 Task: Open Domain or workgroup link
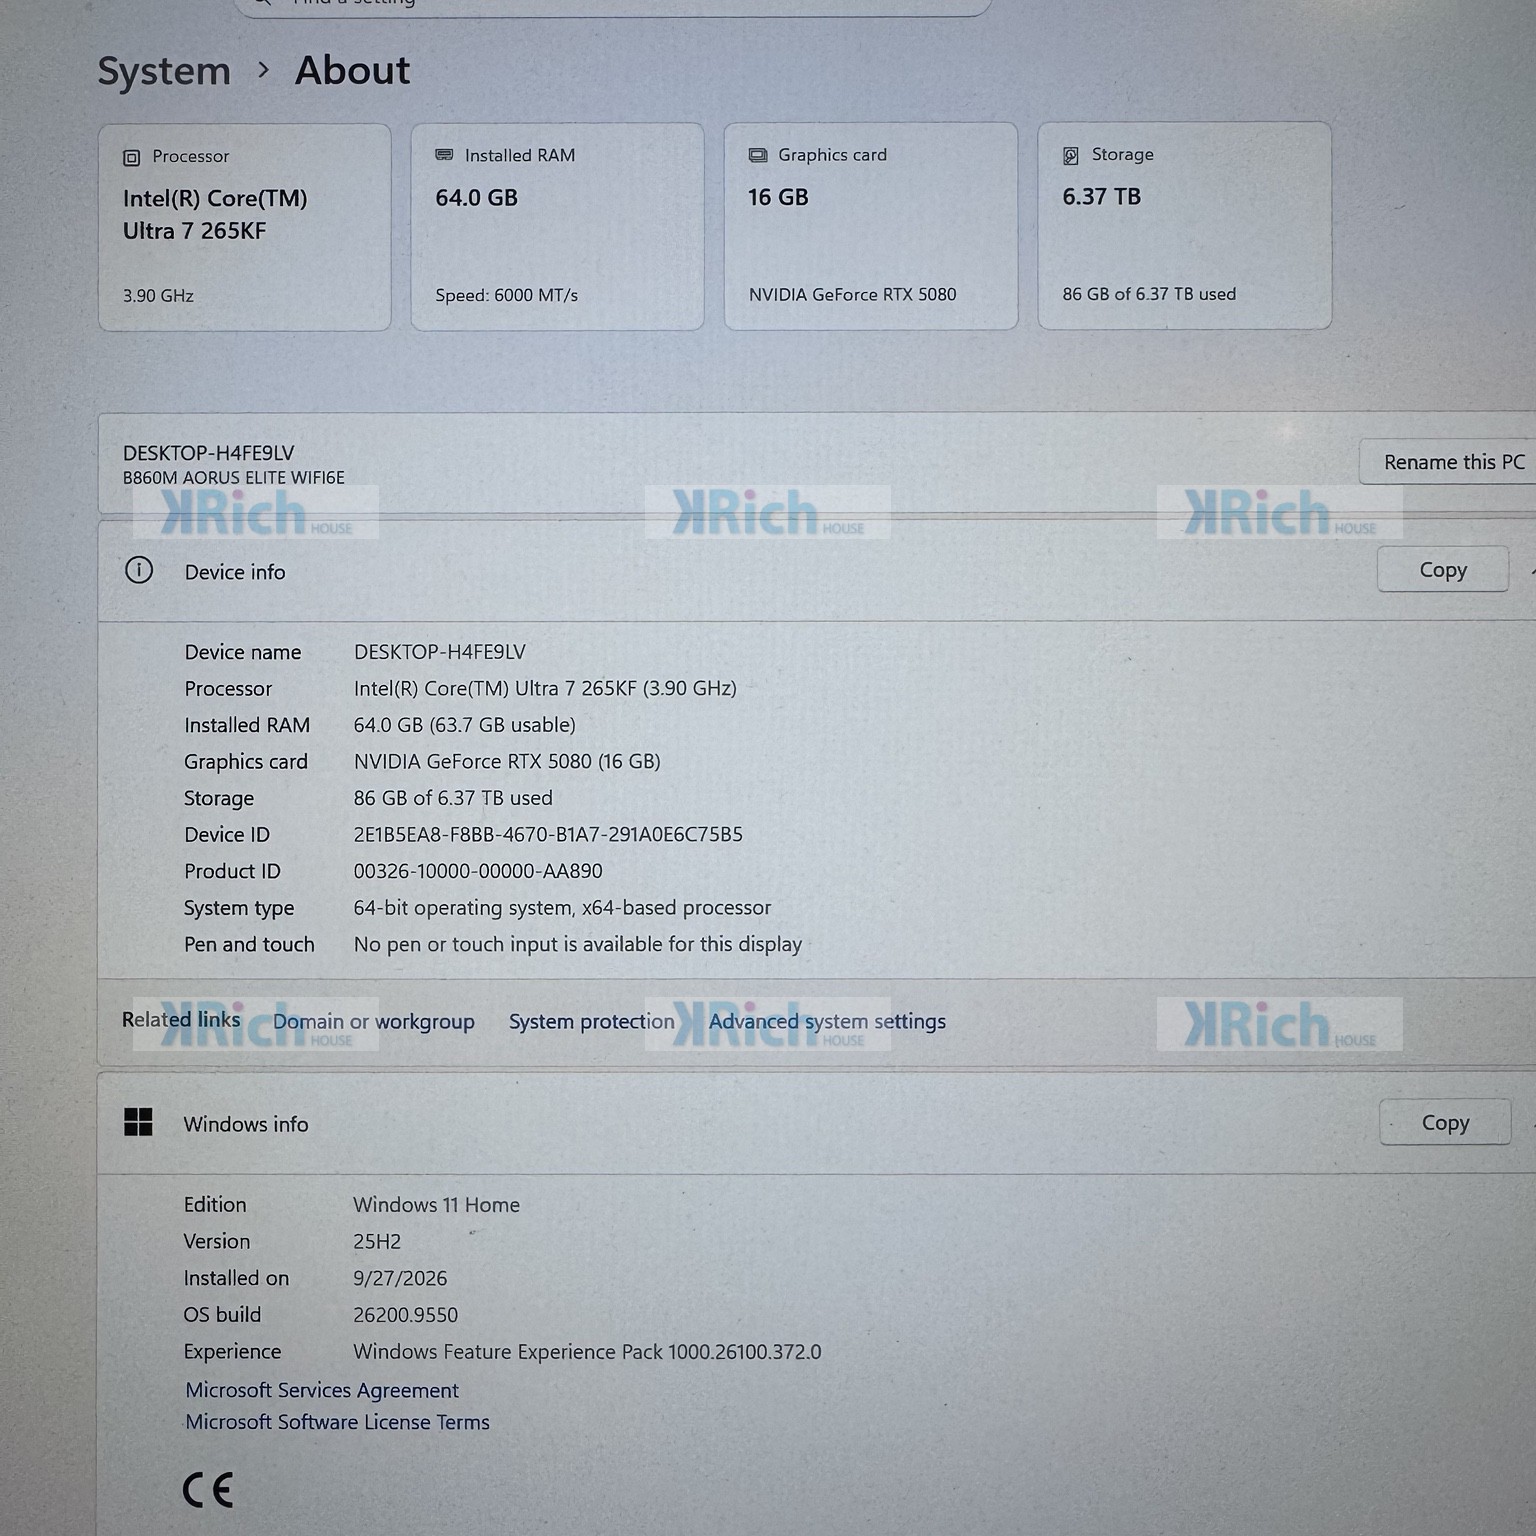pos(374,1021)
